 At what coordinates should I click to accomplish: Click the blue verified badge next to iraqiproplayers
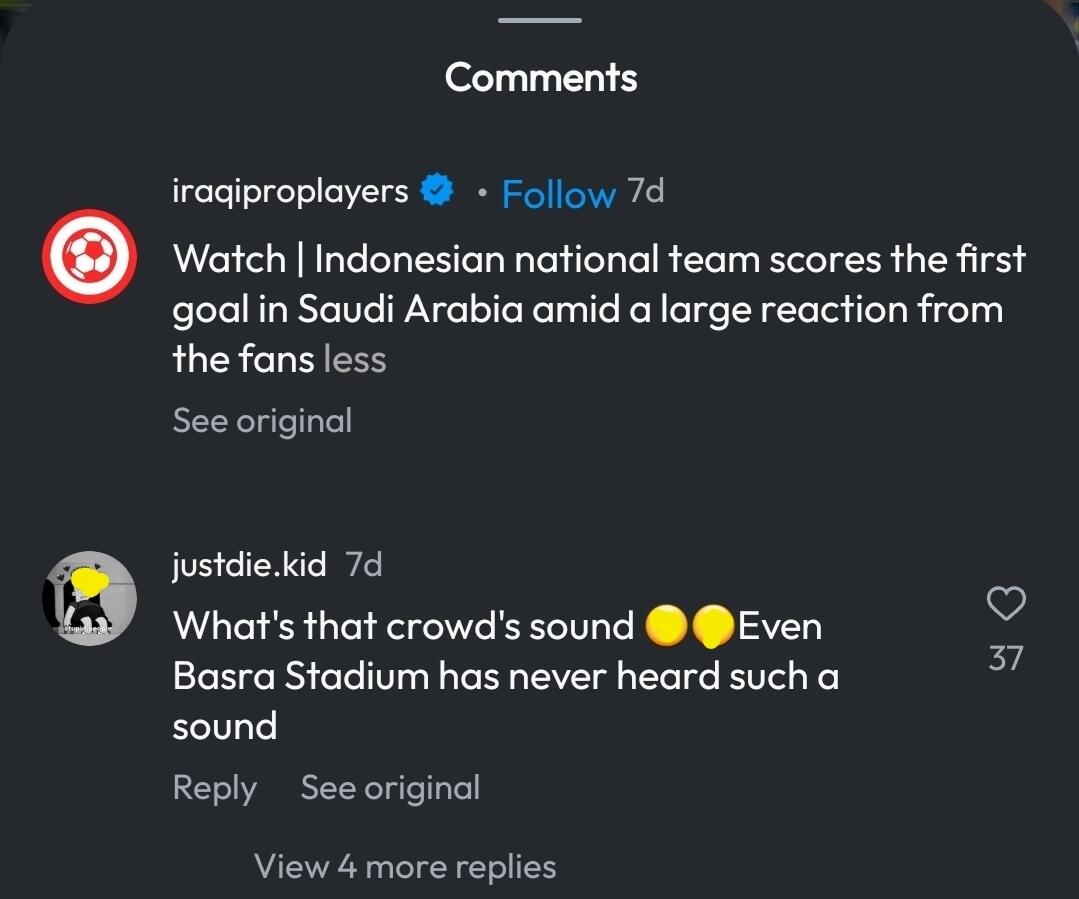click(x=436, y=190)
